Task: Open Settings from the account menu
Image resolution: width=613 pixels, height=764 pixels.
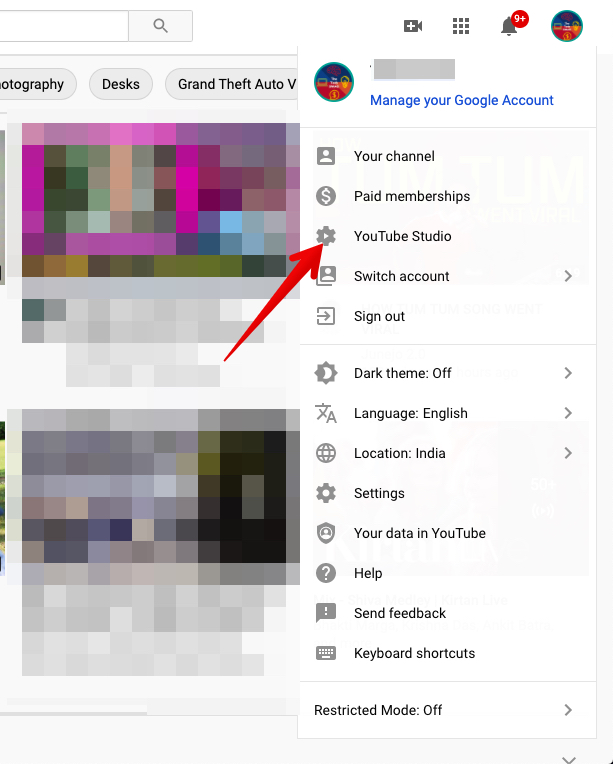Action: (x=447, y=493)
